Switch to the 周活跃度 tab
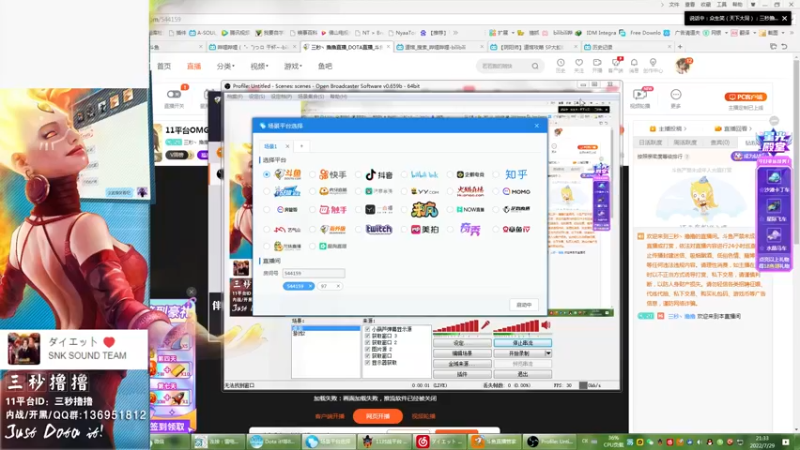 coord(685,143)
